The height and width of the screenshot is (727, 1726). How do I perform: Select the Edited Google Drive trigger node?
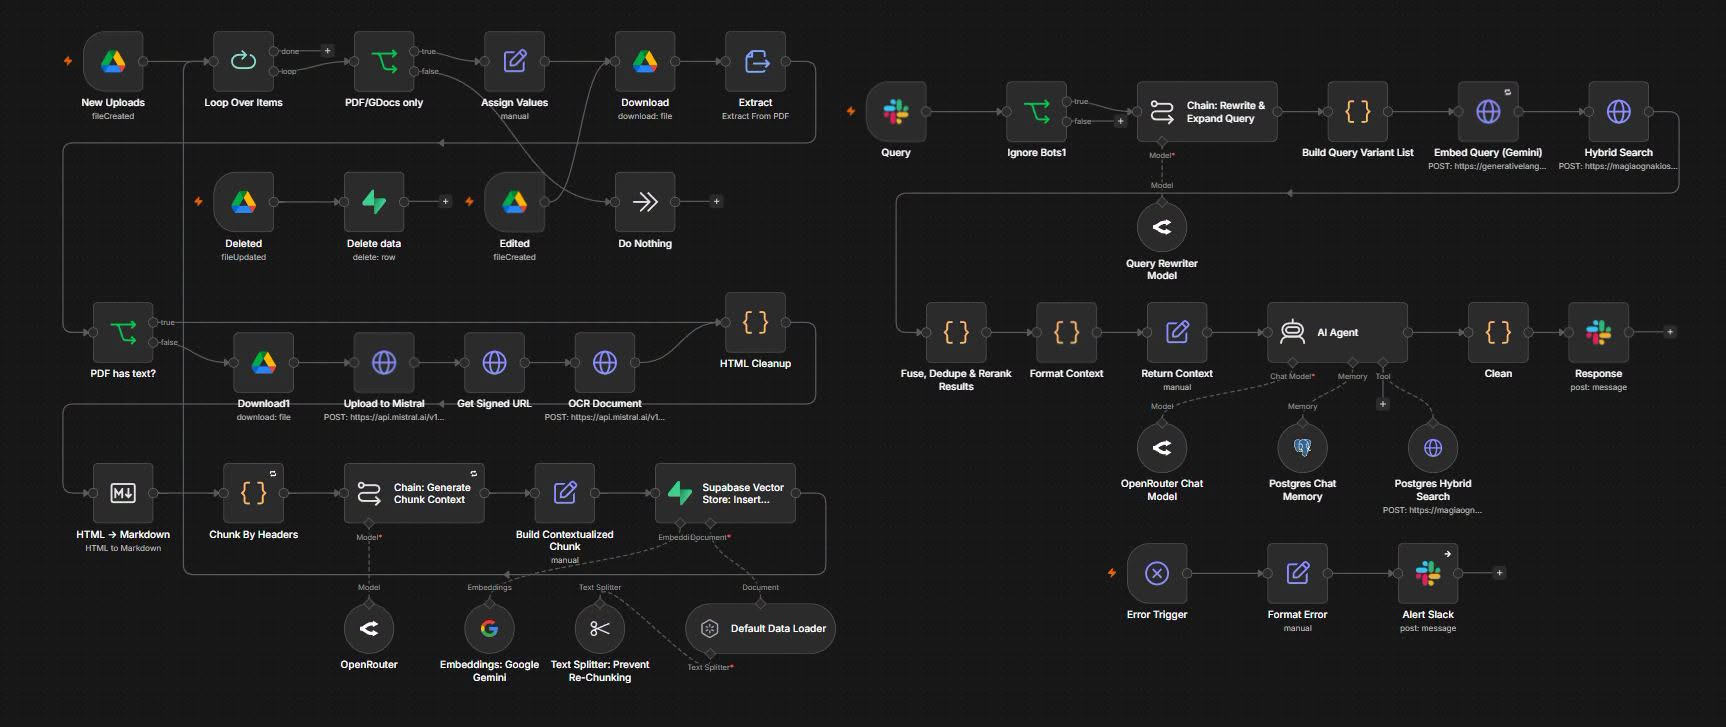(x=514, y=202)
